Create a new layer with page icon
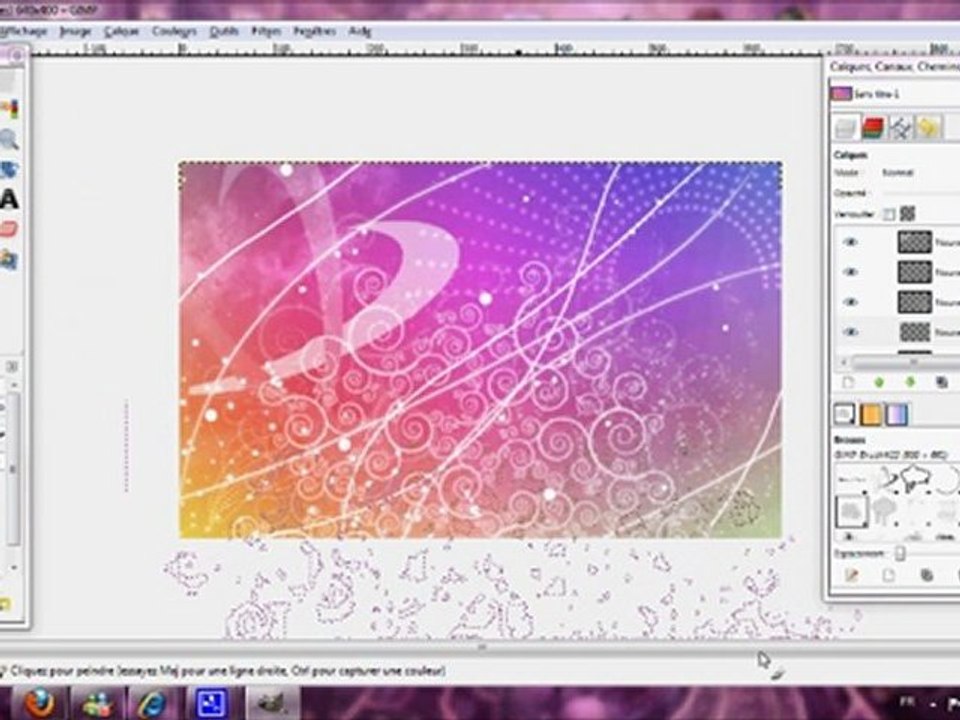Screen dimensions: 960x720 pyautogui.click(x=848, y=383)
